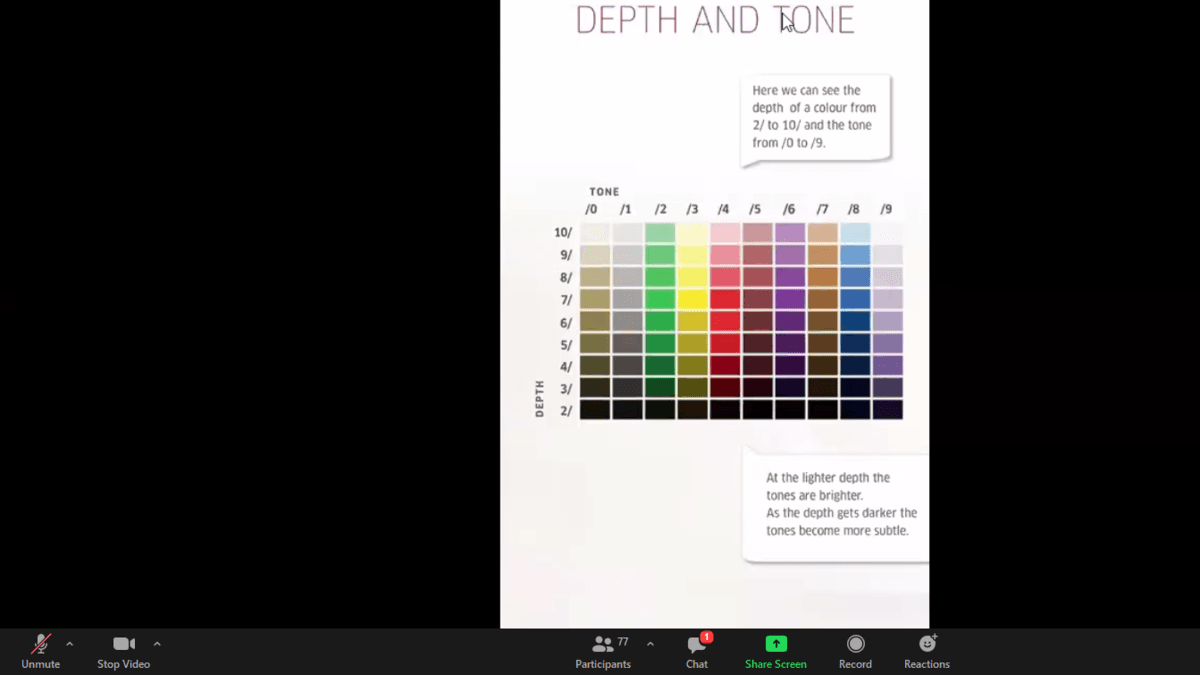The width and height of the screenshot is (1200, 675).
Task: Open the Participants panel
Action: (603, 651)
